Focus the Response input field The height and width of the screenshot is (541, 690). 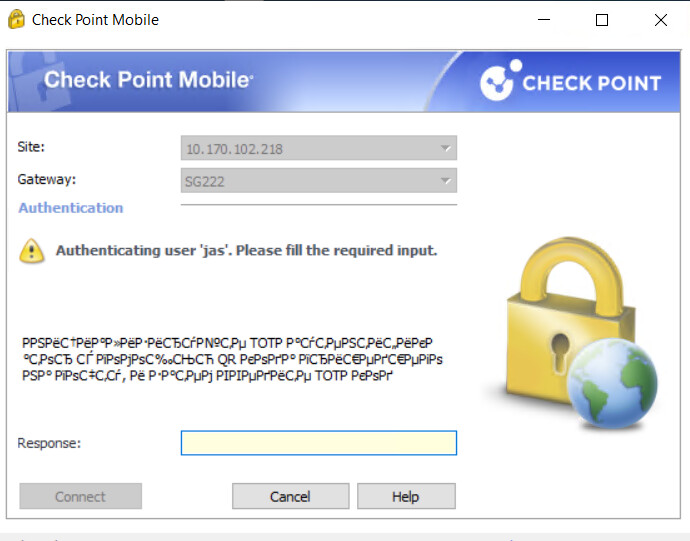(319, 443)
